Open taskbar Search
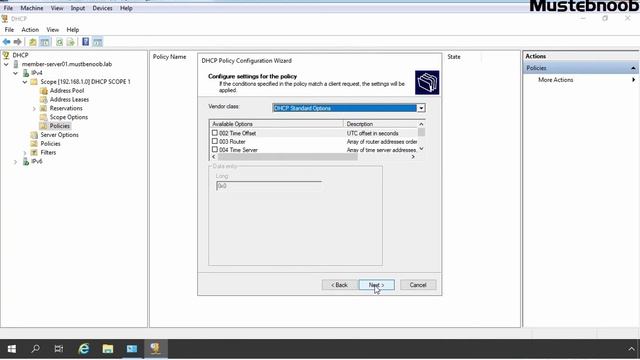640x360 pixels. coord(36,349)
